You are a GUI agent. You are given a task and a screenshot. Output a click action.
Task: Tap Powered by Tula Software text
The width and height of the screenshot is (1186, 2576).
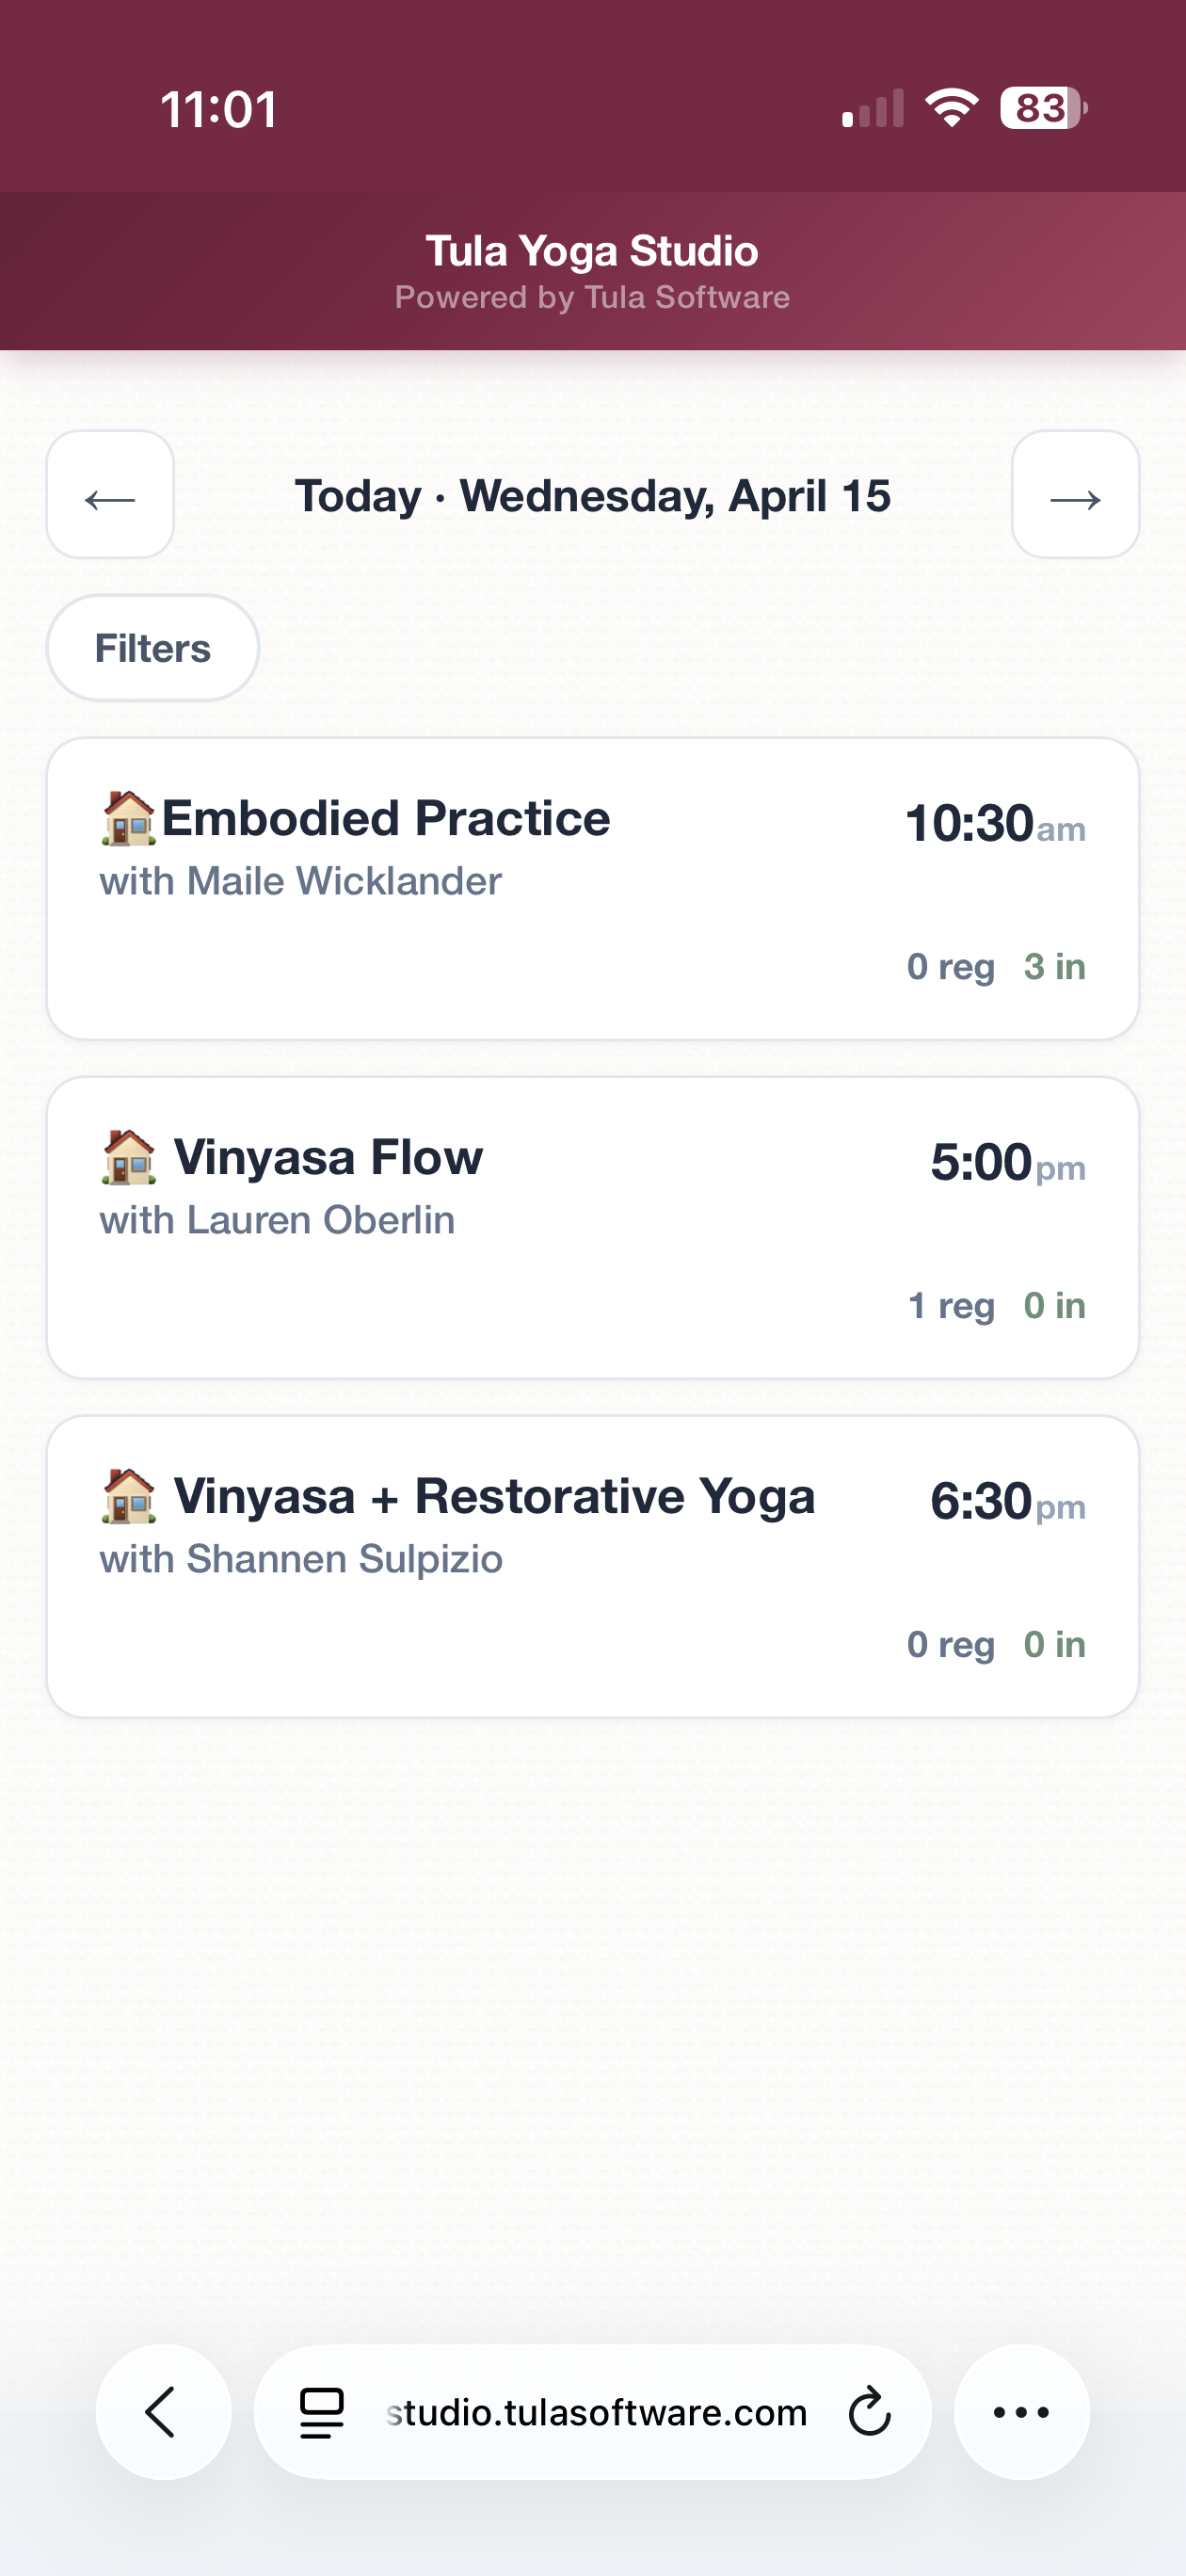pos(592,297)
